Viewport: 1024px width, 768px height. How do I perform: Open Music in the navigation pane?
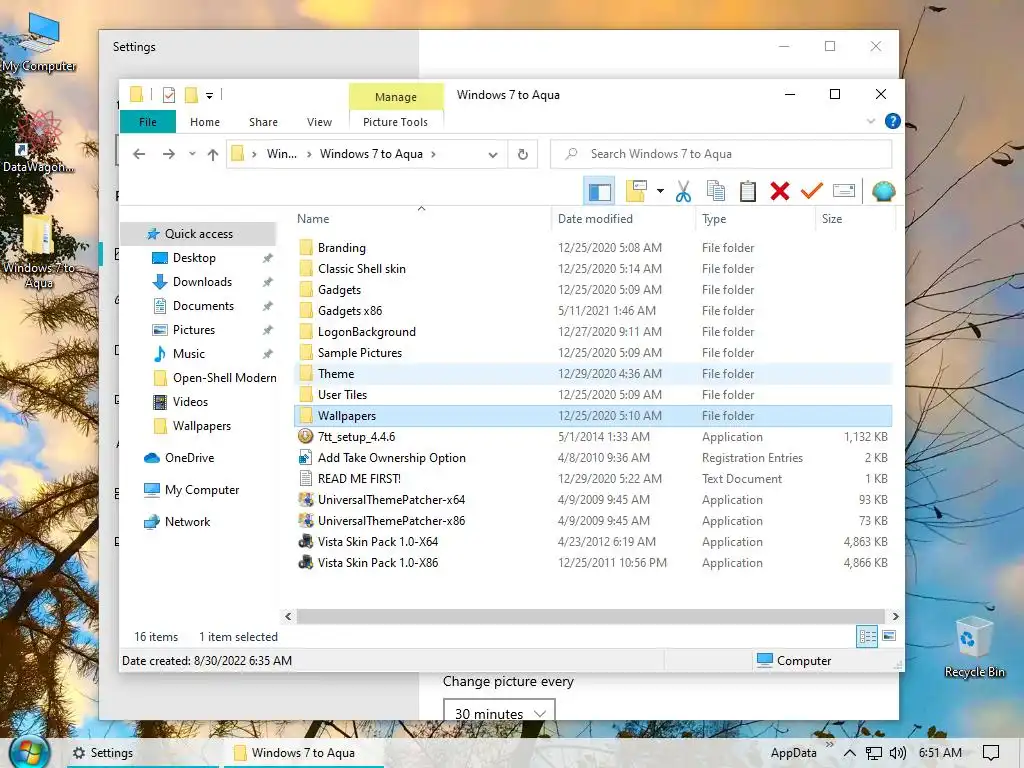point(189,354)
